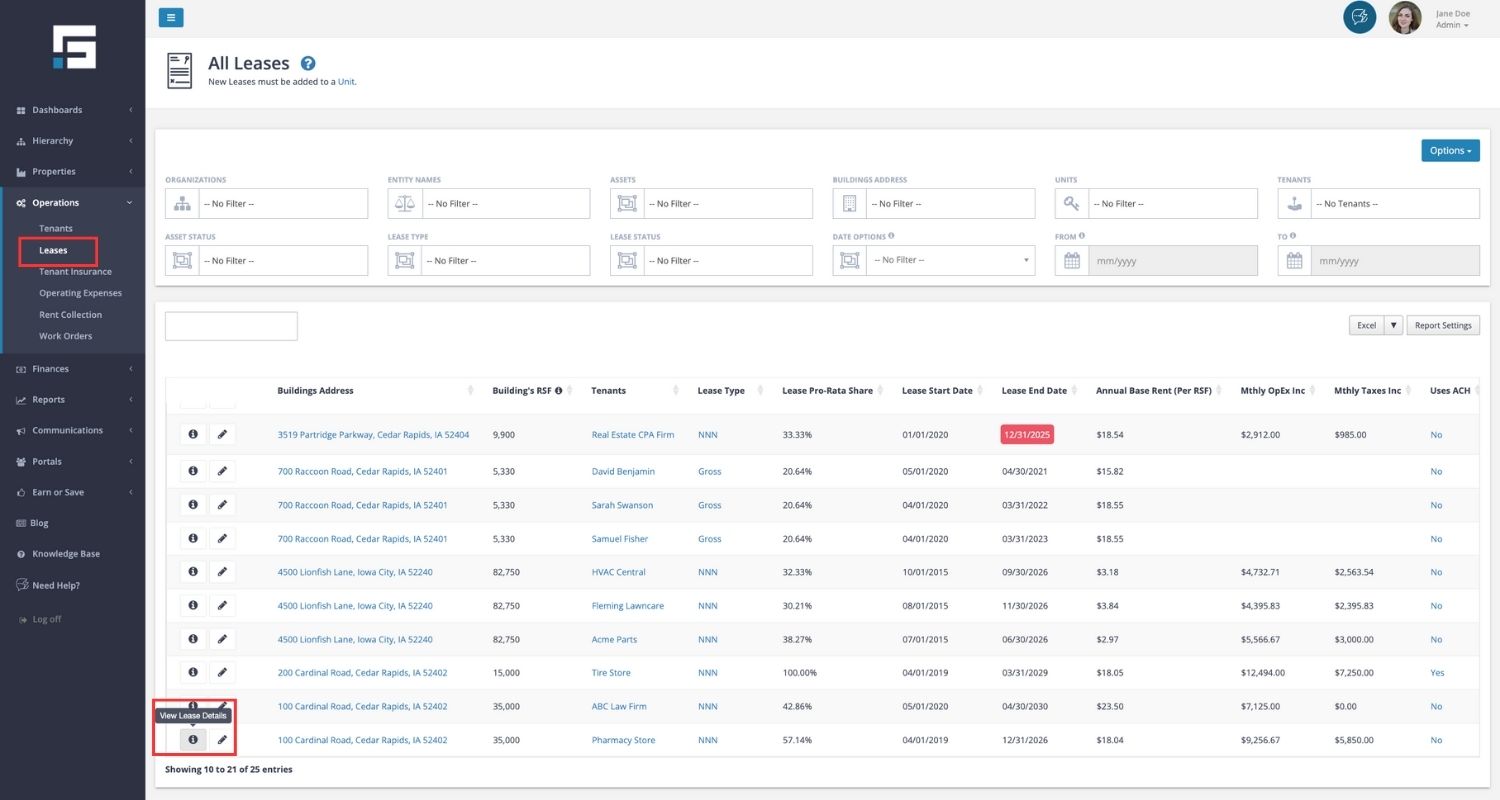Screen dimensions: 1500x800
Task: Open the Acme Parts tenant link
Action: click(x=614, y=639)
